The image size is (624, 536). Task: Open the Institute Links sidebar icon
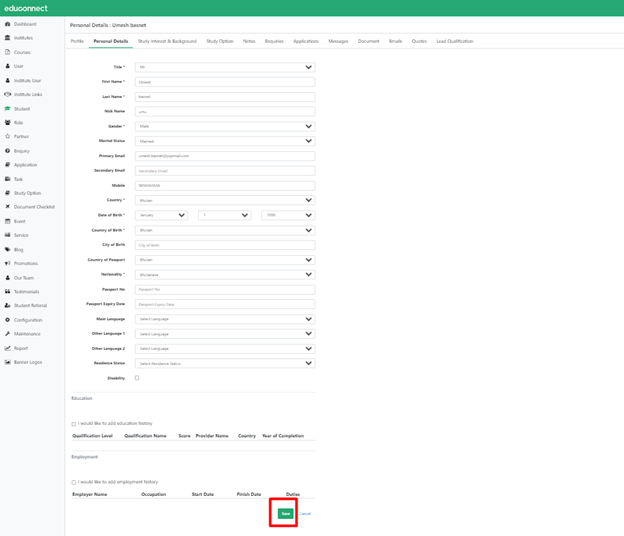tap(7, 94)
